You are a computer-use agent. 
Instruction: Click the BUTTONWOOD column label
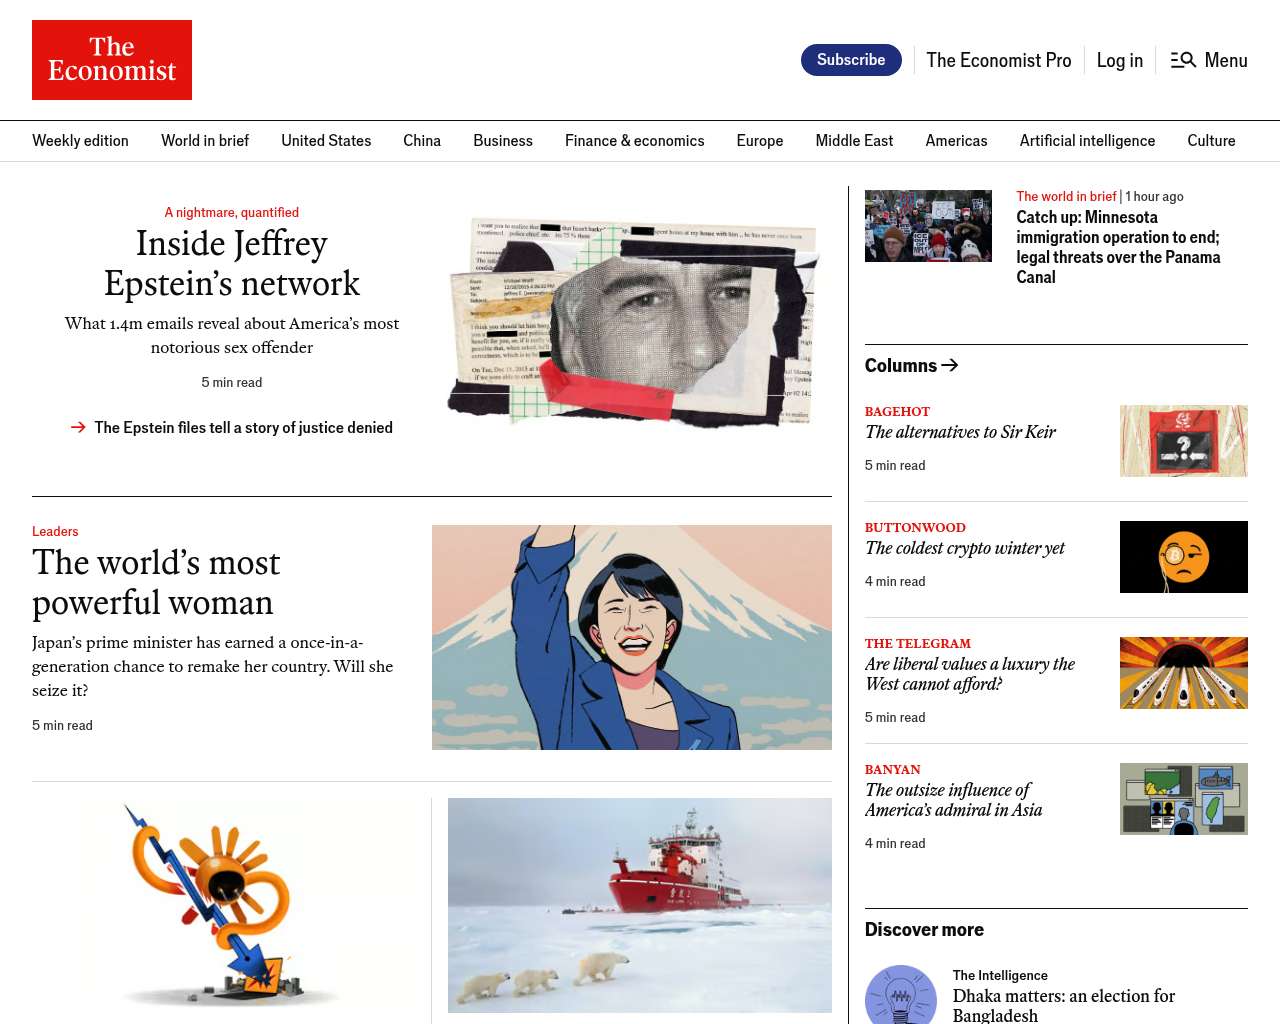(915, 527)
